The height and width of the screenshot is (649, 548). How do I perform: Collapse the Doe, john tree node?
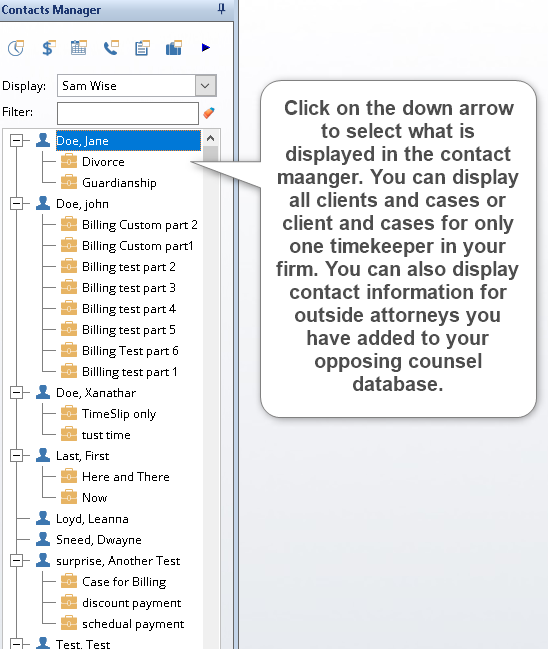[16, 204]
